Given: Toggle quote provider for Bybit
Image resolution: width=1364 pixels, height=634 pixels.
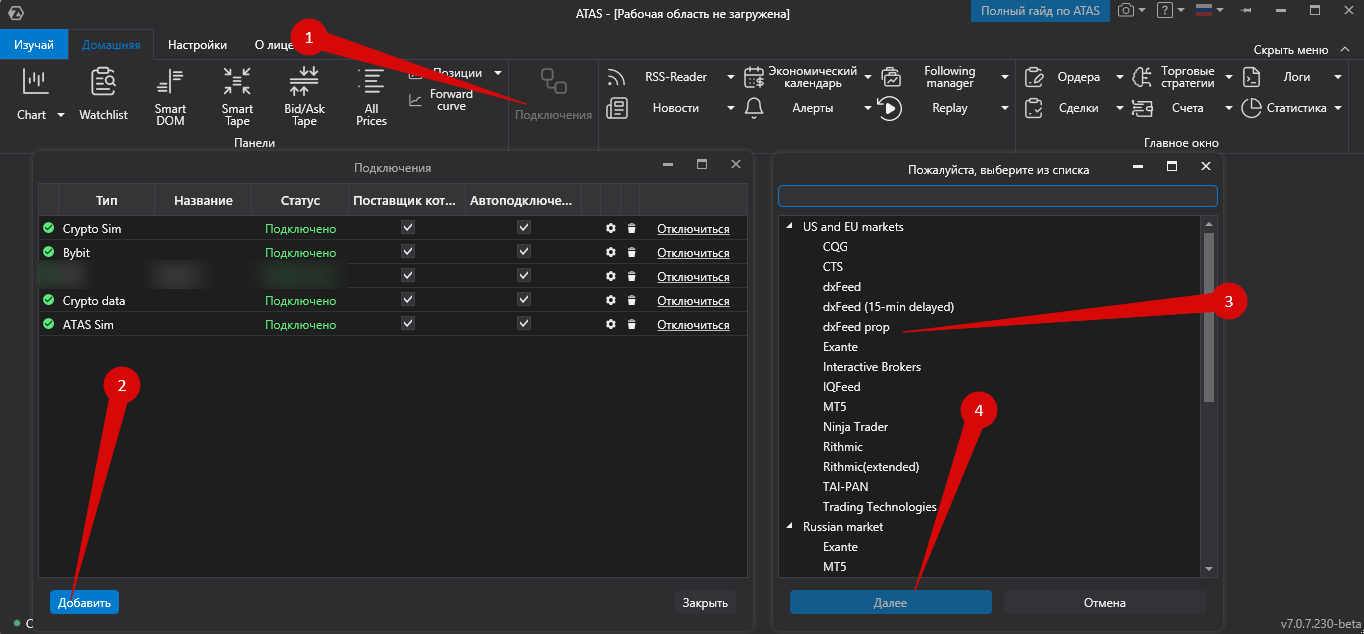Looking at the screenshot, I should [407, 252].
